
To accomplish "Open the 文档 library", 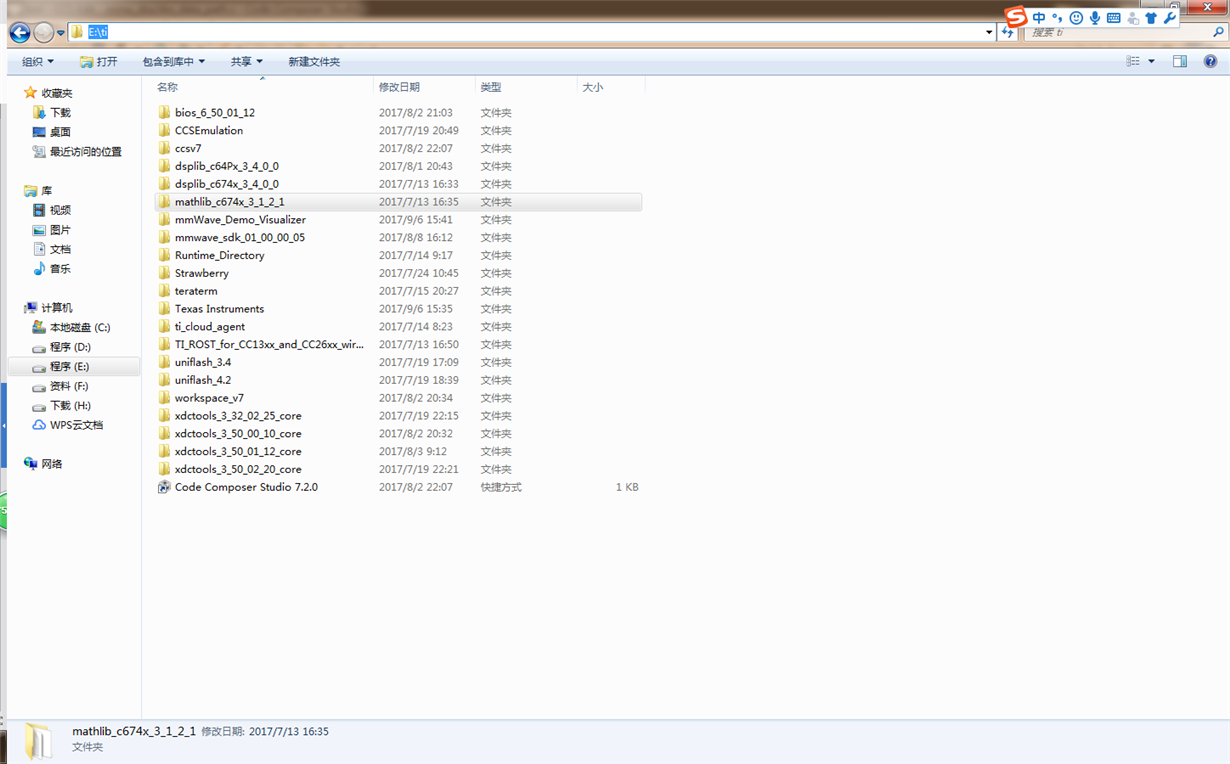I will [61, 249].
